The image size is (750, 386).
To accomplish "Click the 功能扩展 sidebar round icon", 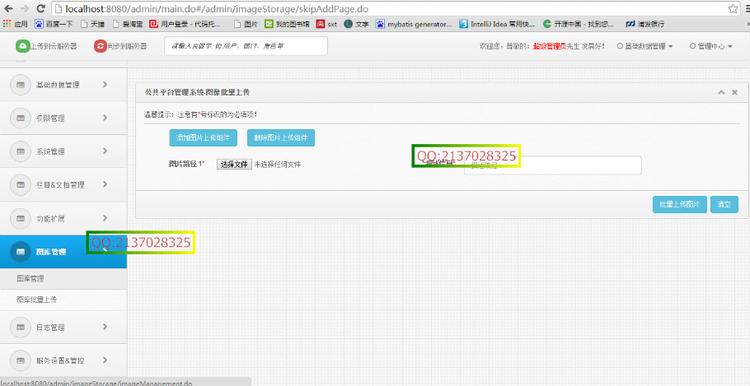I will (x=21, y=219).
